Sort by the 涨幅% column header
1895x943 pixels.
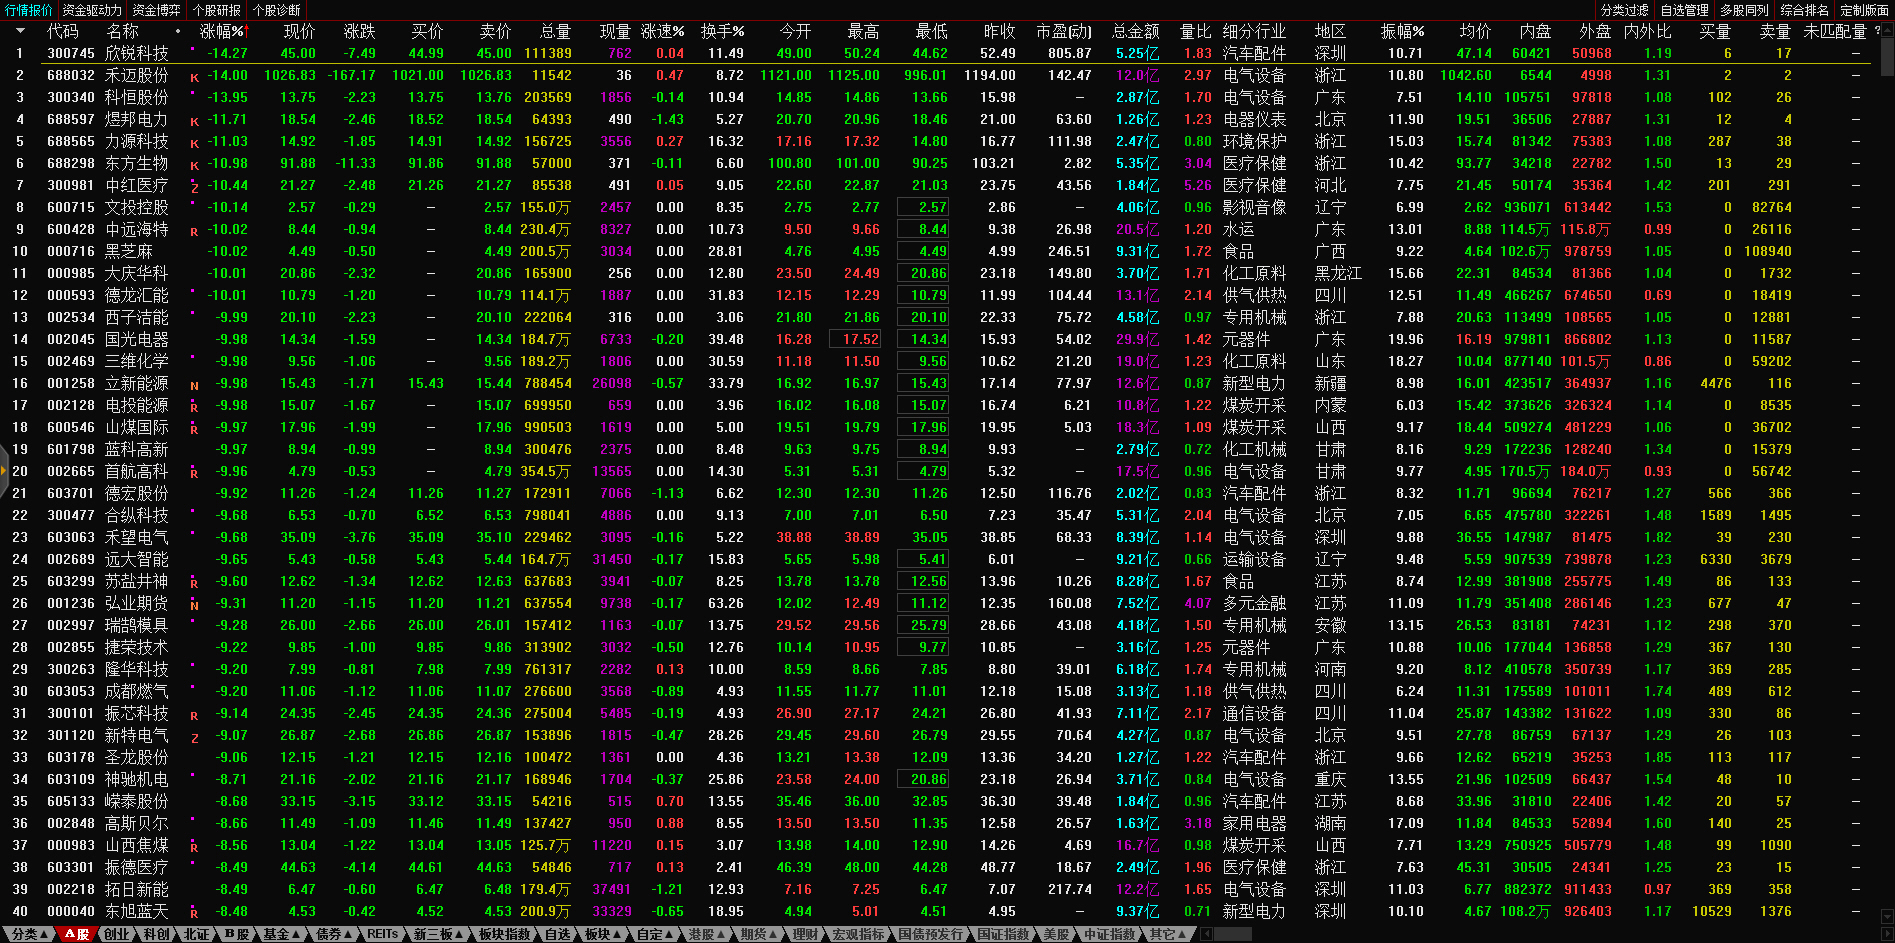(x=221, y=31)
